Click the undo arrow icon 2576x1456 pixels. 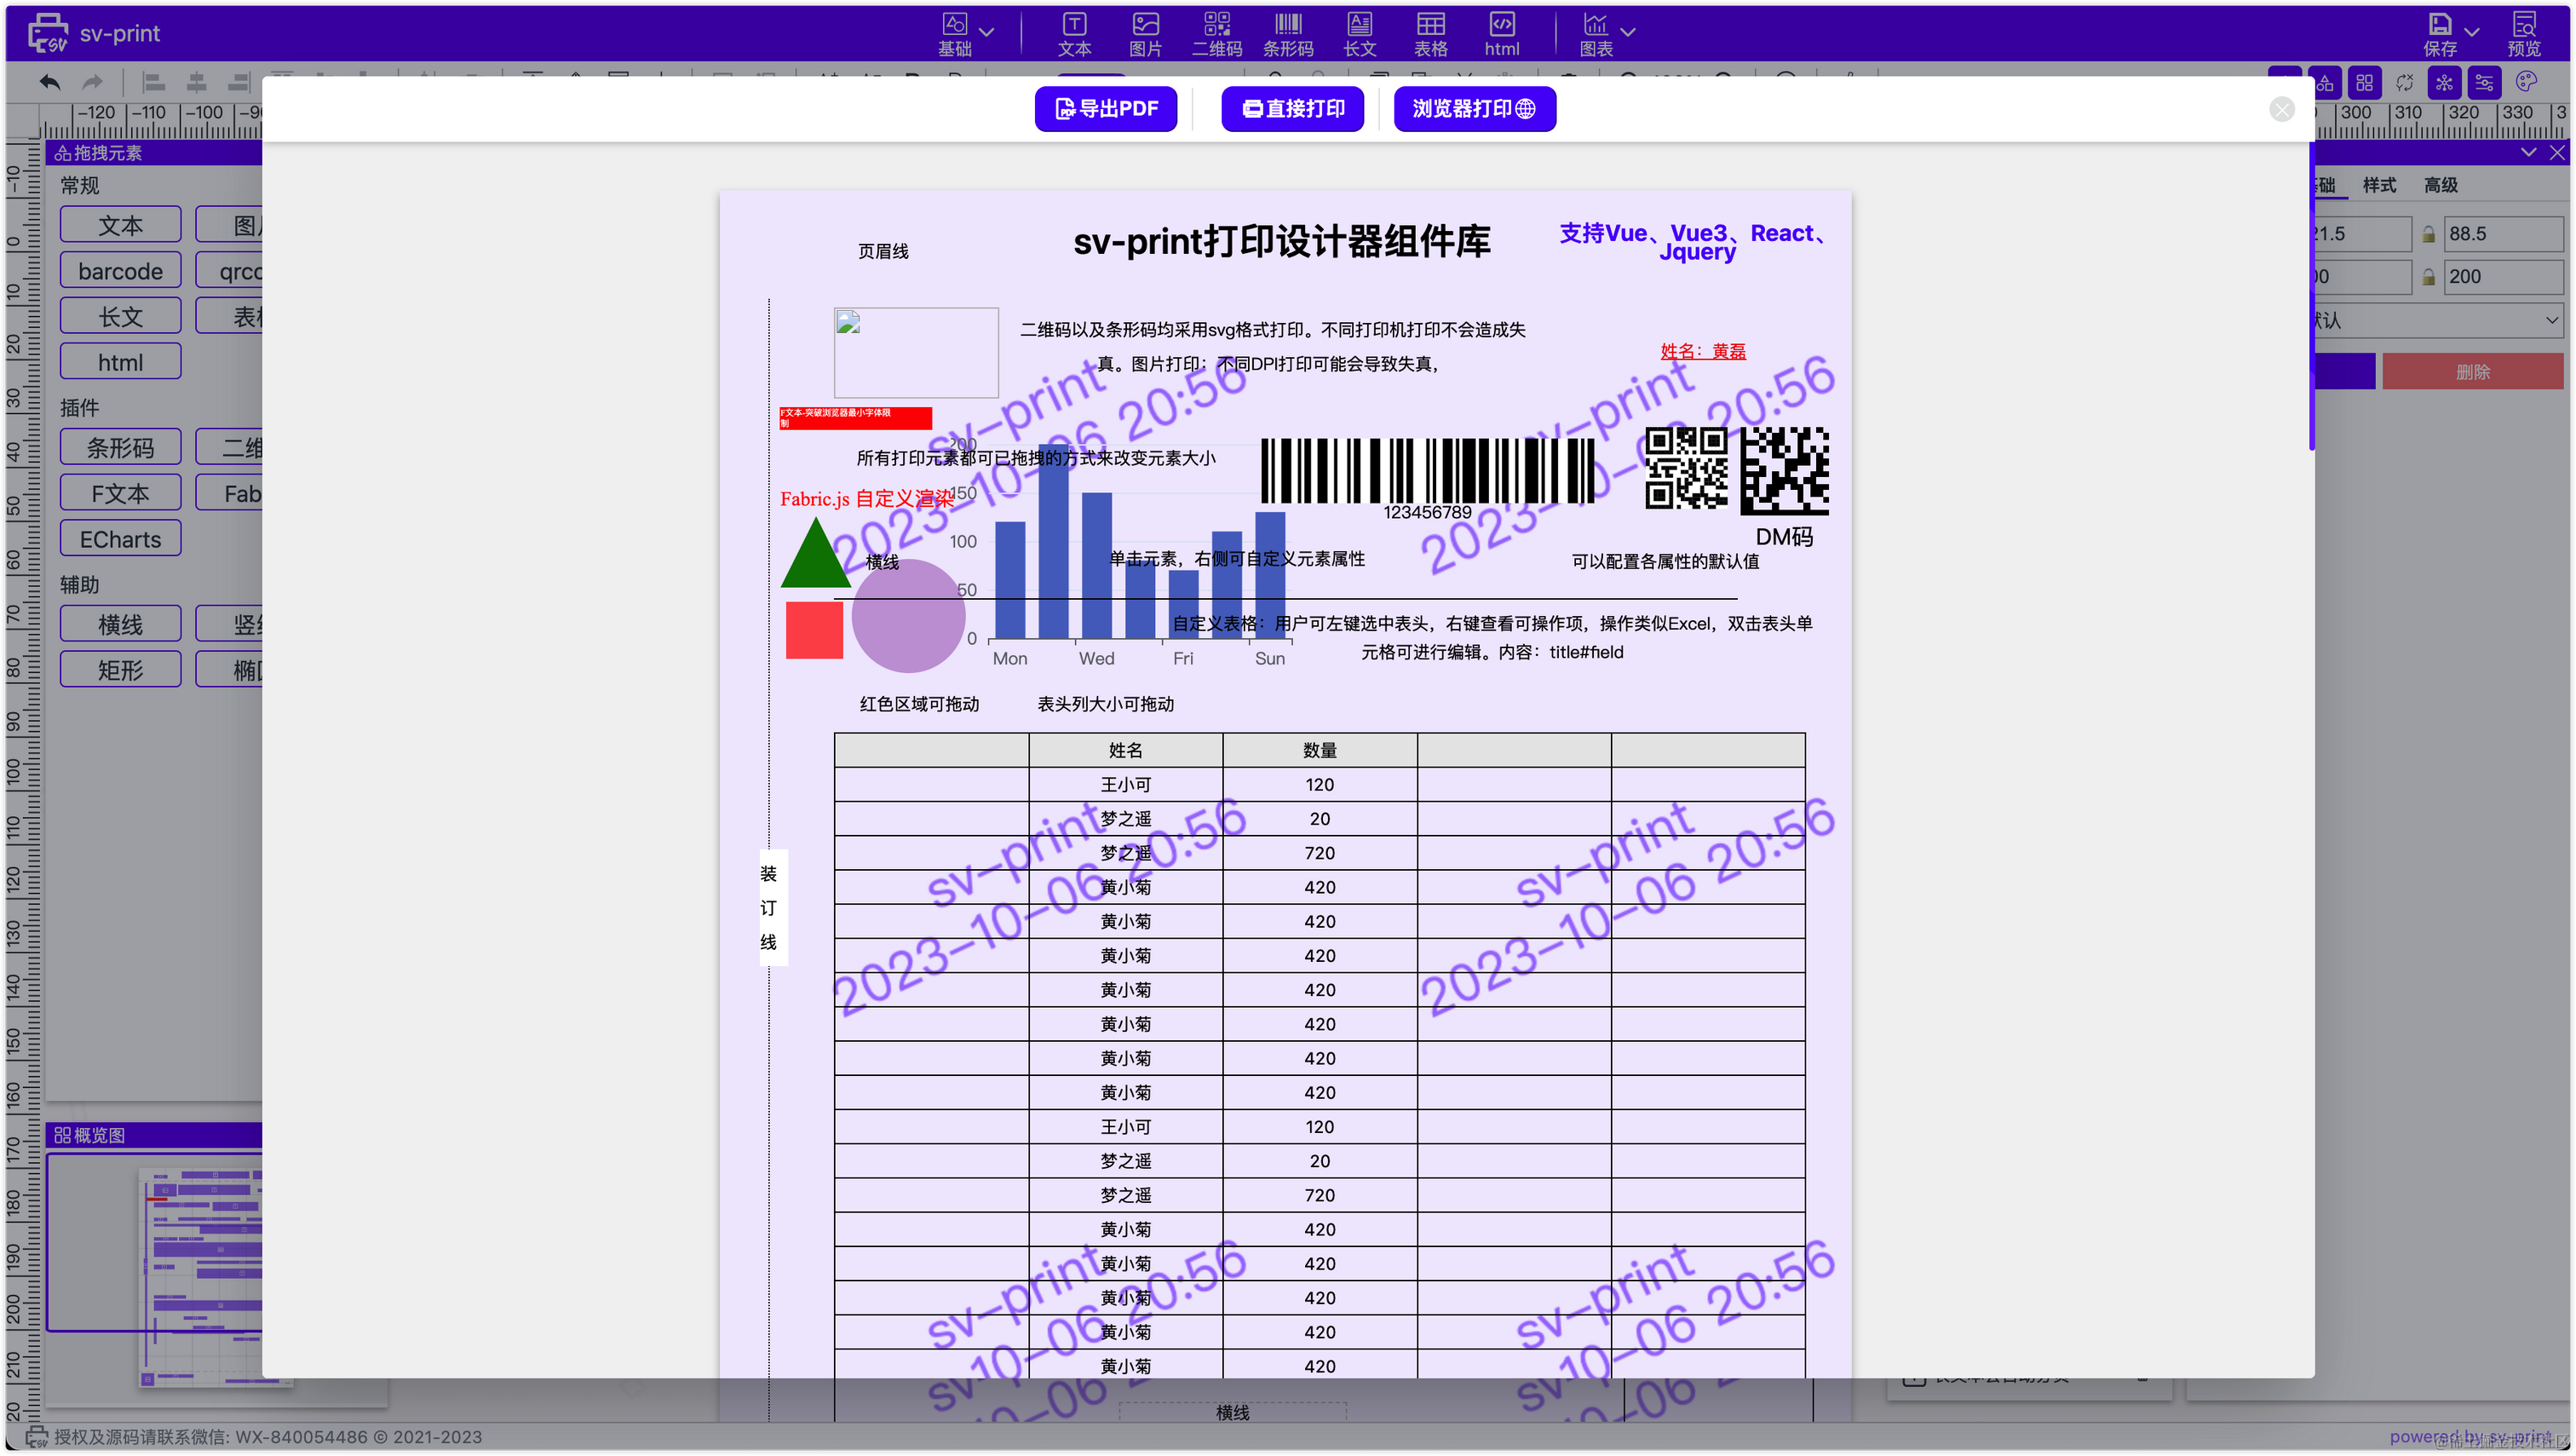click(50, 82)
